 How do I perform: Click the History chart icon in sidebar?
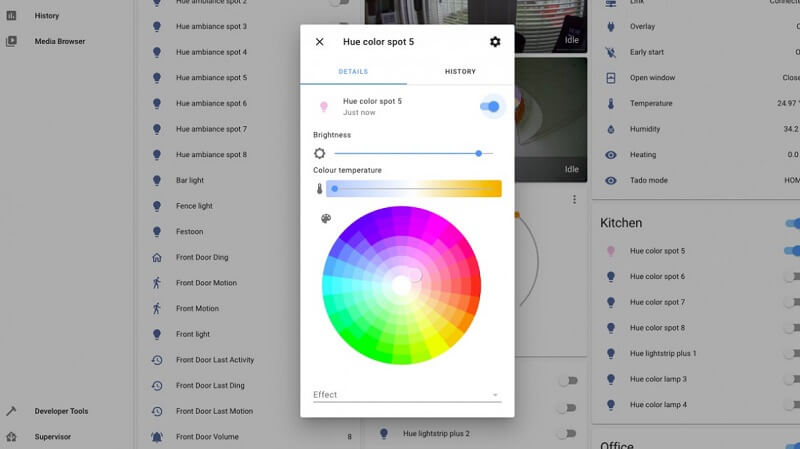pyautogui.click(x=11, y=16)
